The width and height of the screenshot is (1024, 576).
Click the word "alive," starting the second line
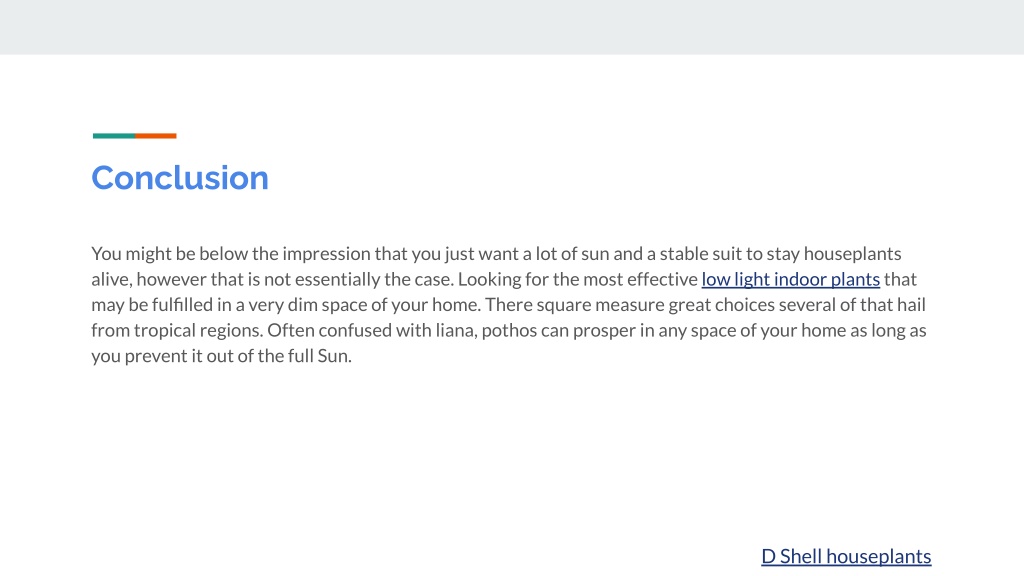[112, 280]
